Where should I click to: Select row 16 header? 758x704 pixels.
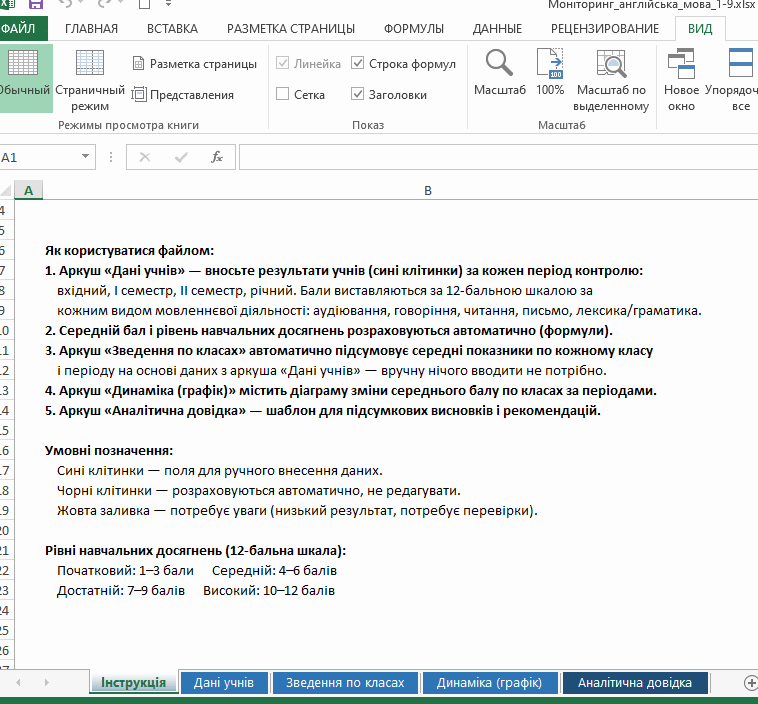click(5, 450)
